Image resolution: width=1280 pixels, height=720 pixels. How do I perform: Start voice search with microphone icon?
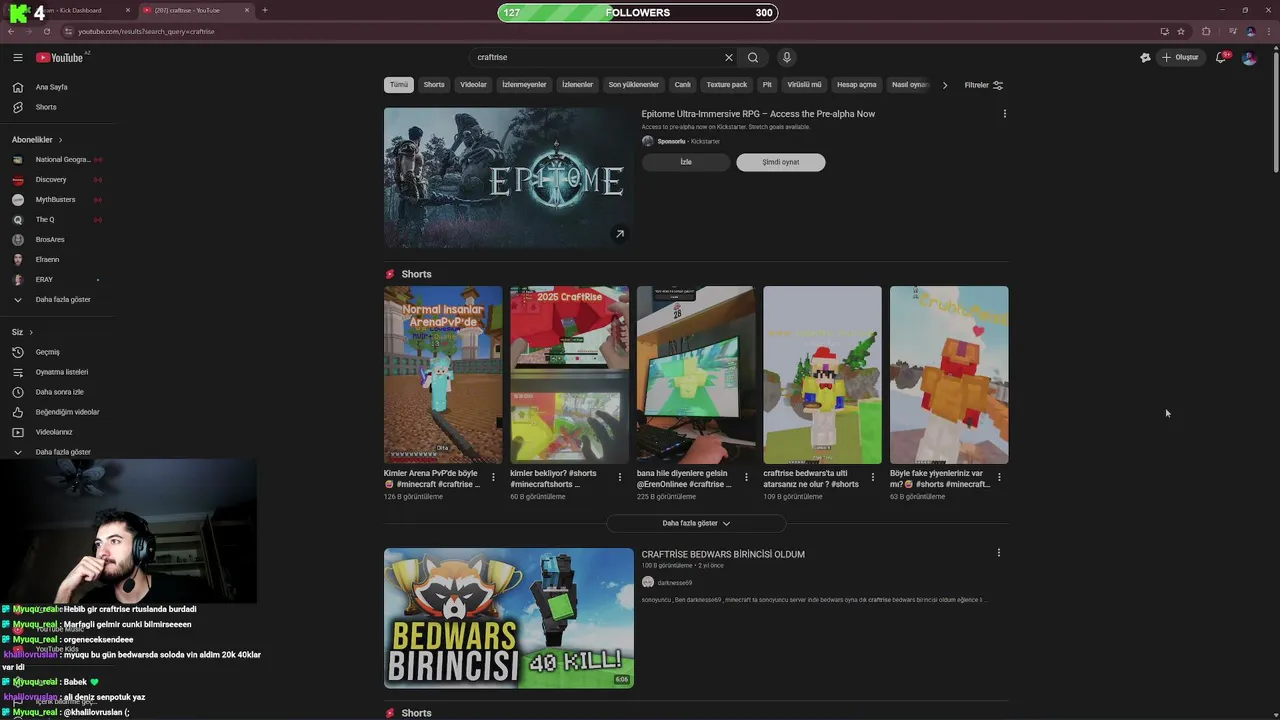(x=787, y=57)
